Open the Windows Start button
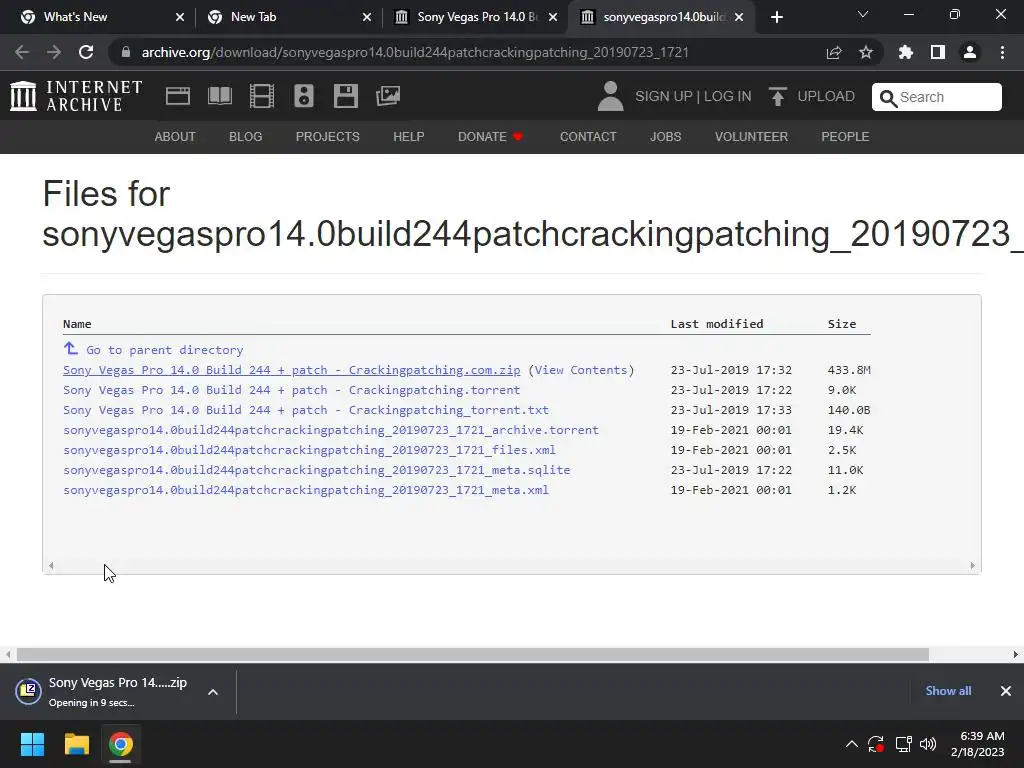The height and width of the screenshot is (768, 1024). [32, 744]
